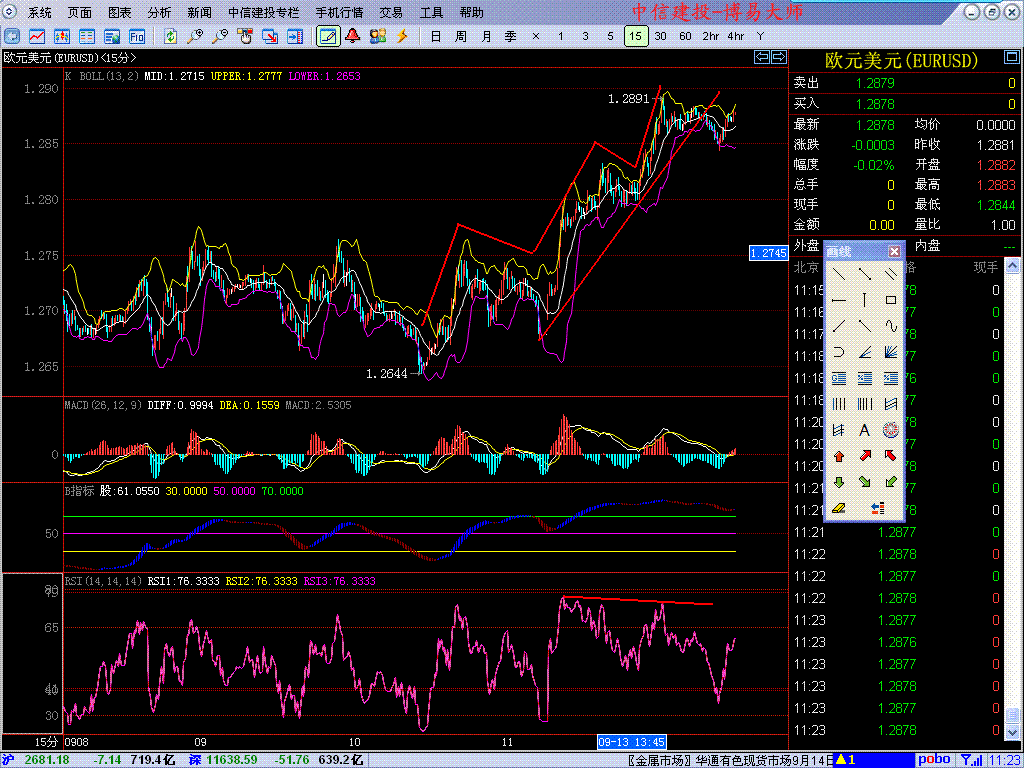
Task: Close the 画线 drawing palette
Action: tap(894, 251)
